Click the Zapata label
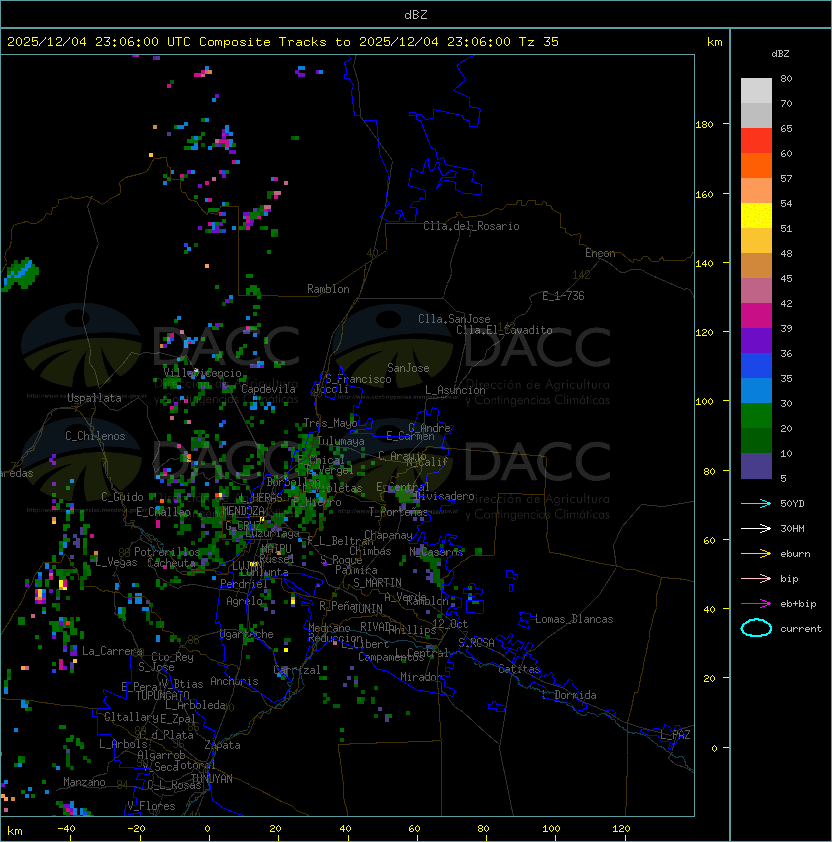832x842 pixels. coord(222,745)
